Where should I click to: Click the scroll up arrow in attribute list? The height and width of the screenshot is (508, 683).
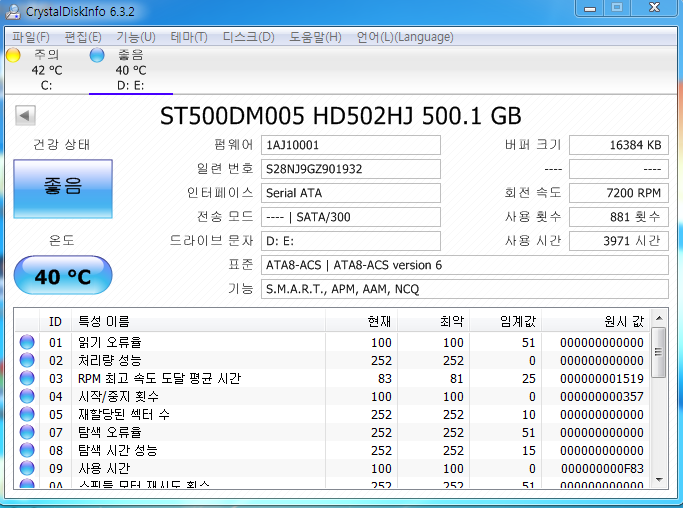tap(658, 319)
